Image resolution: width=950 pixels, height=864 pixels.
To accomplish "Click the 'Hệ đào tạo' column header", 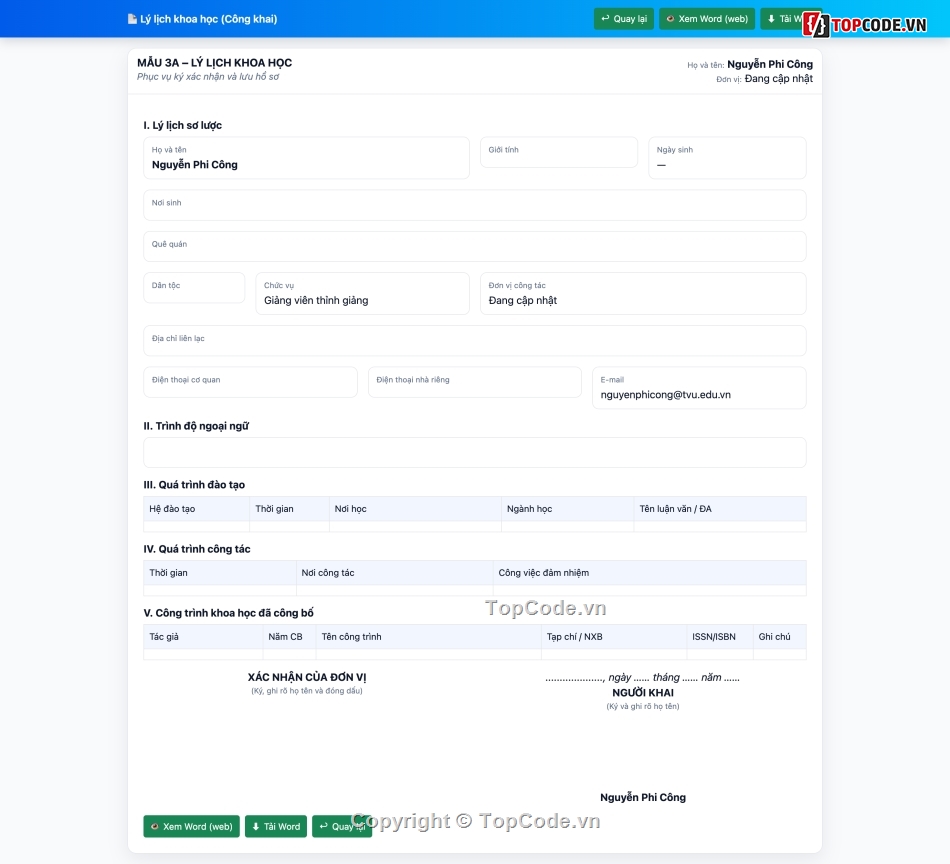I will 196,509.
